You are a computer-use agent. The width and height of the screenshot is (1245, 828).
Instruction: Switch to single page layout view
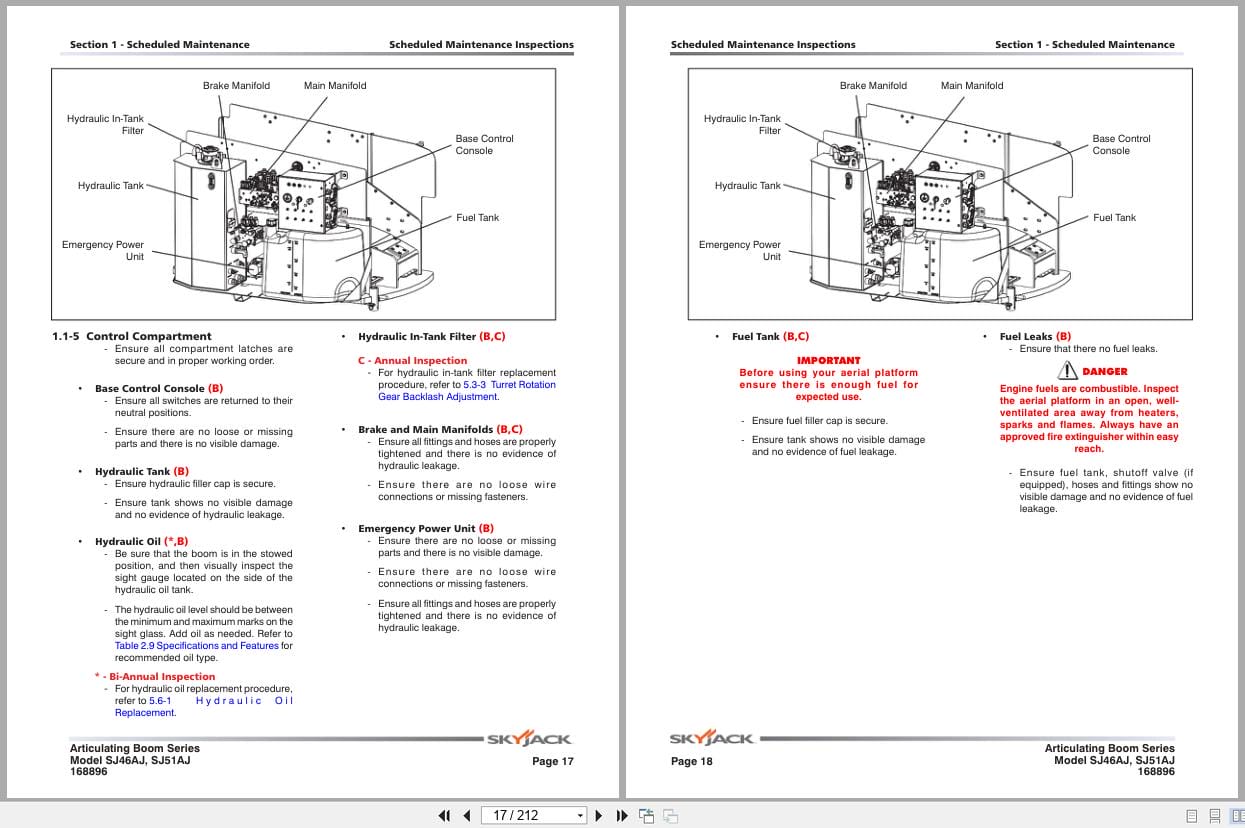click(1190, 815)
